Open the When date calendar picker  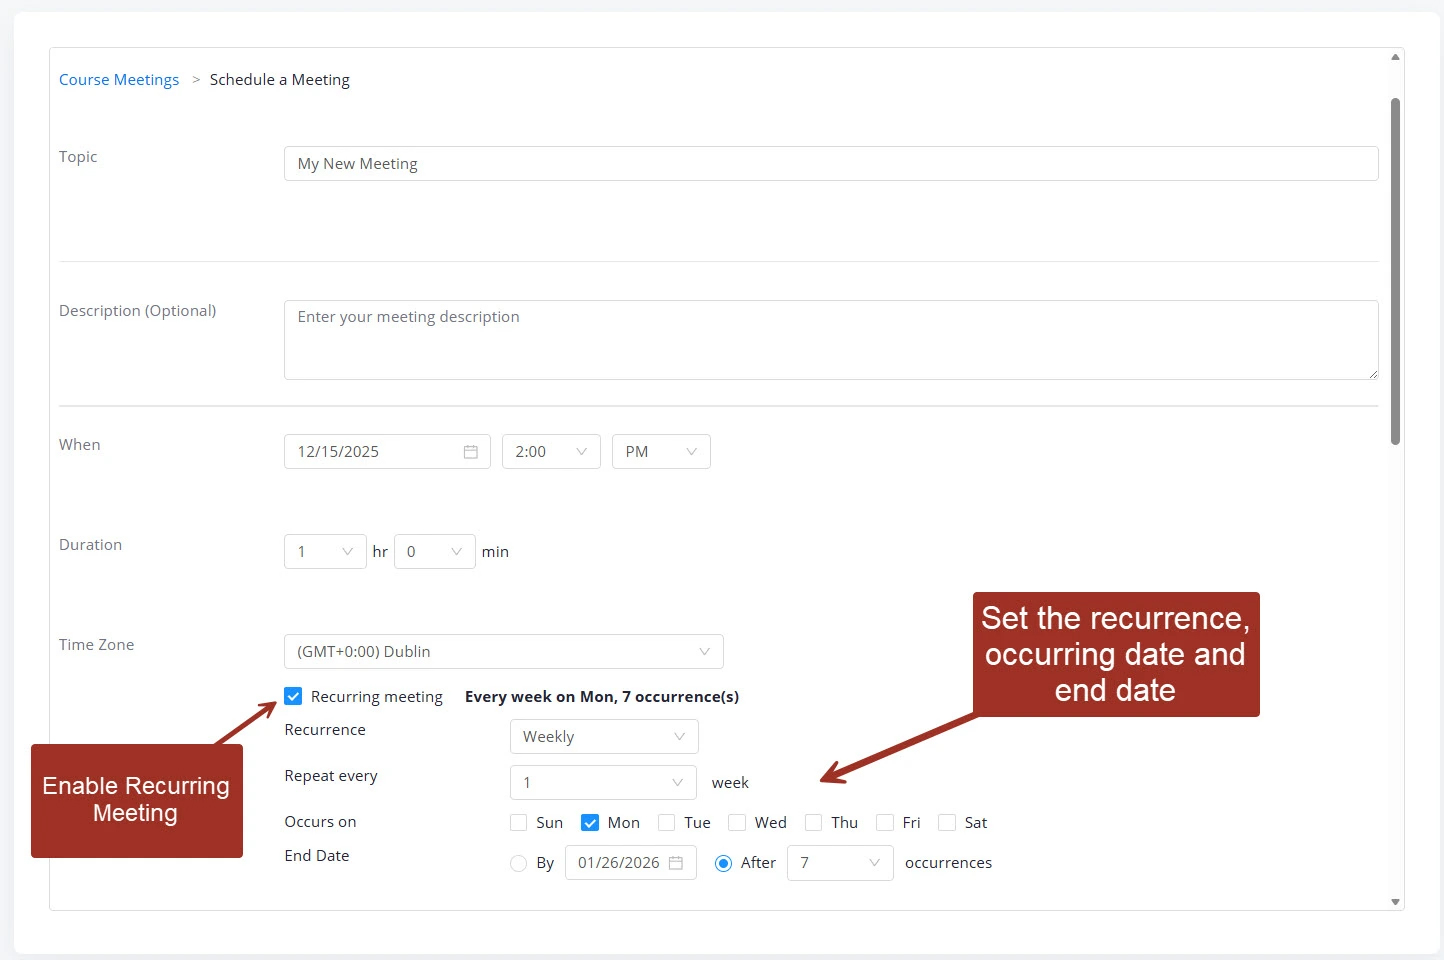[470, 451]
